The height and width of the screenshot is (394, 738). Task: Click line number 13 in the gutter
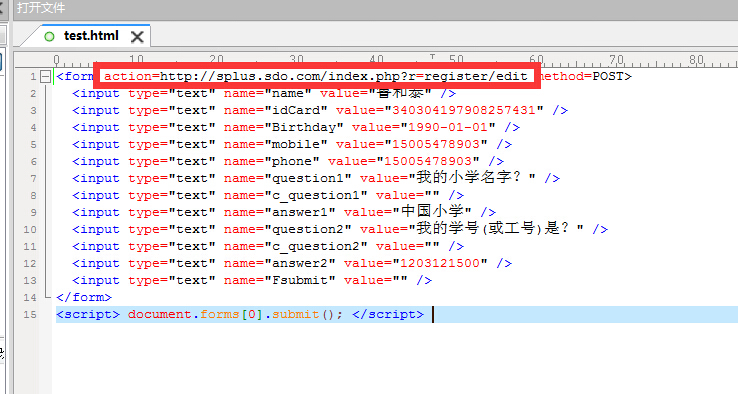click(x=30, y=280)
